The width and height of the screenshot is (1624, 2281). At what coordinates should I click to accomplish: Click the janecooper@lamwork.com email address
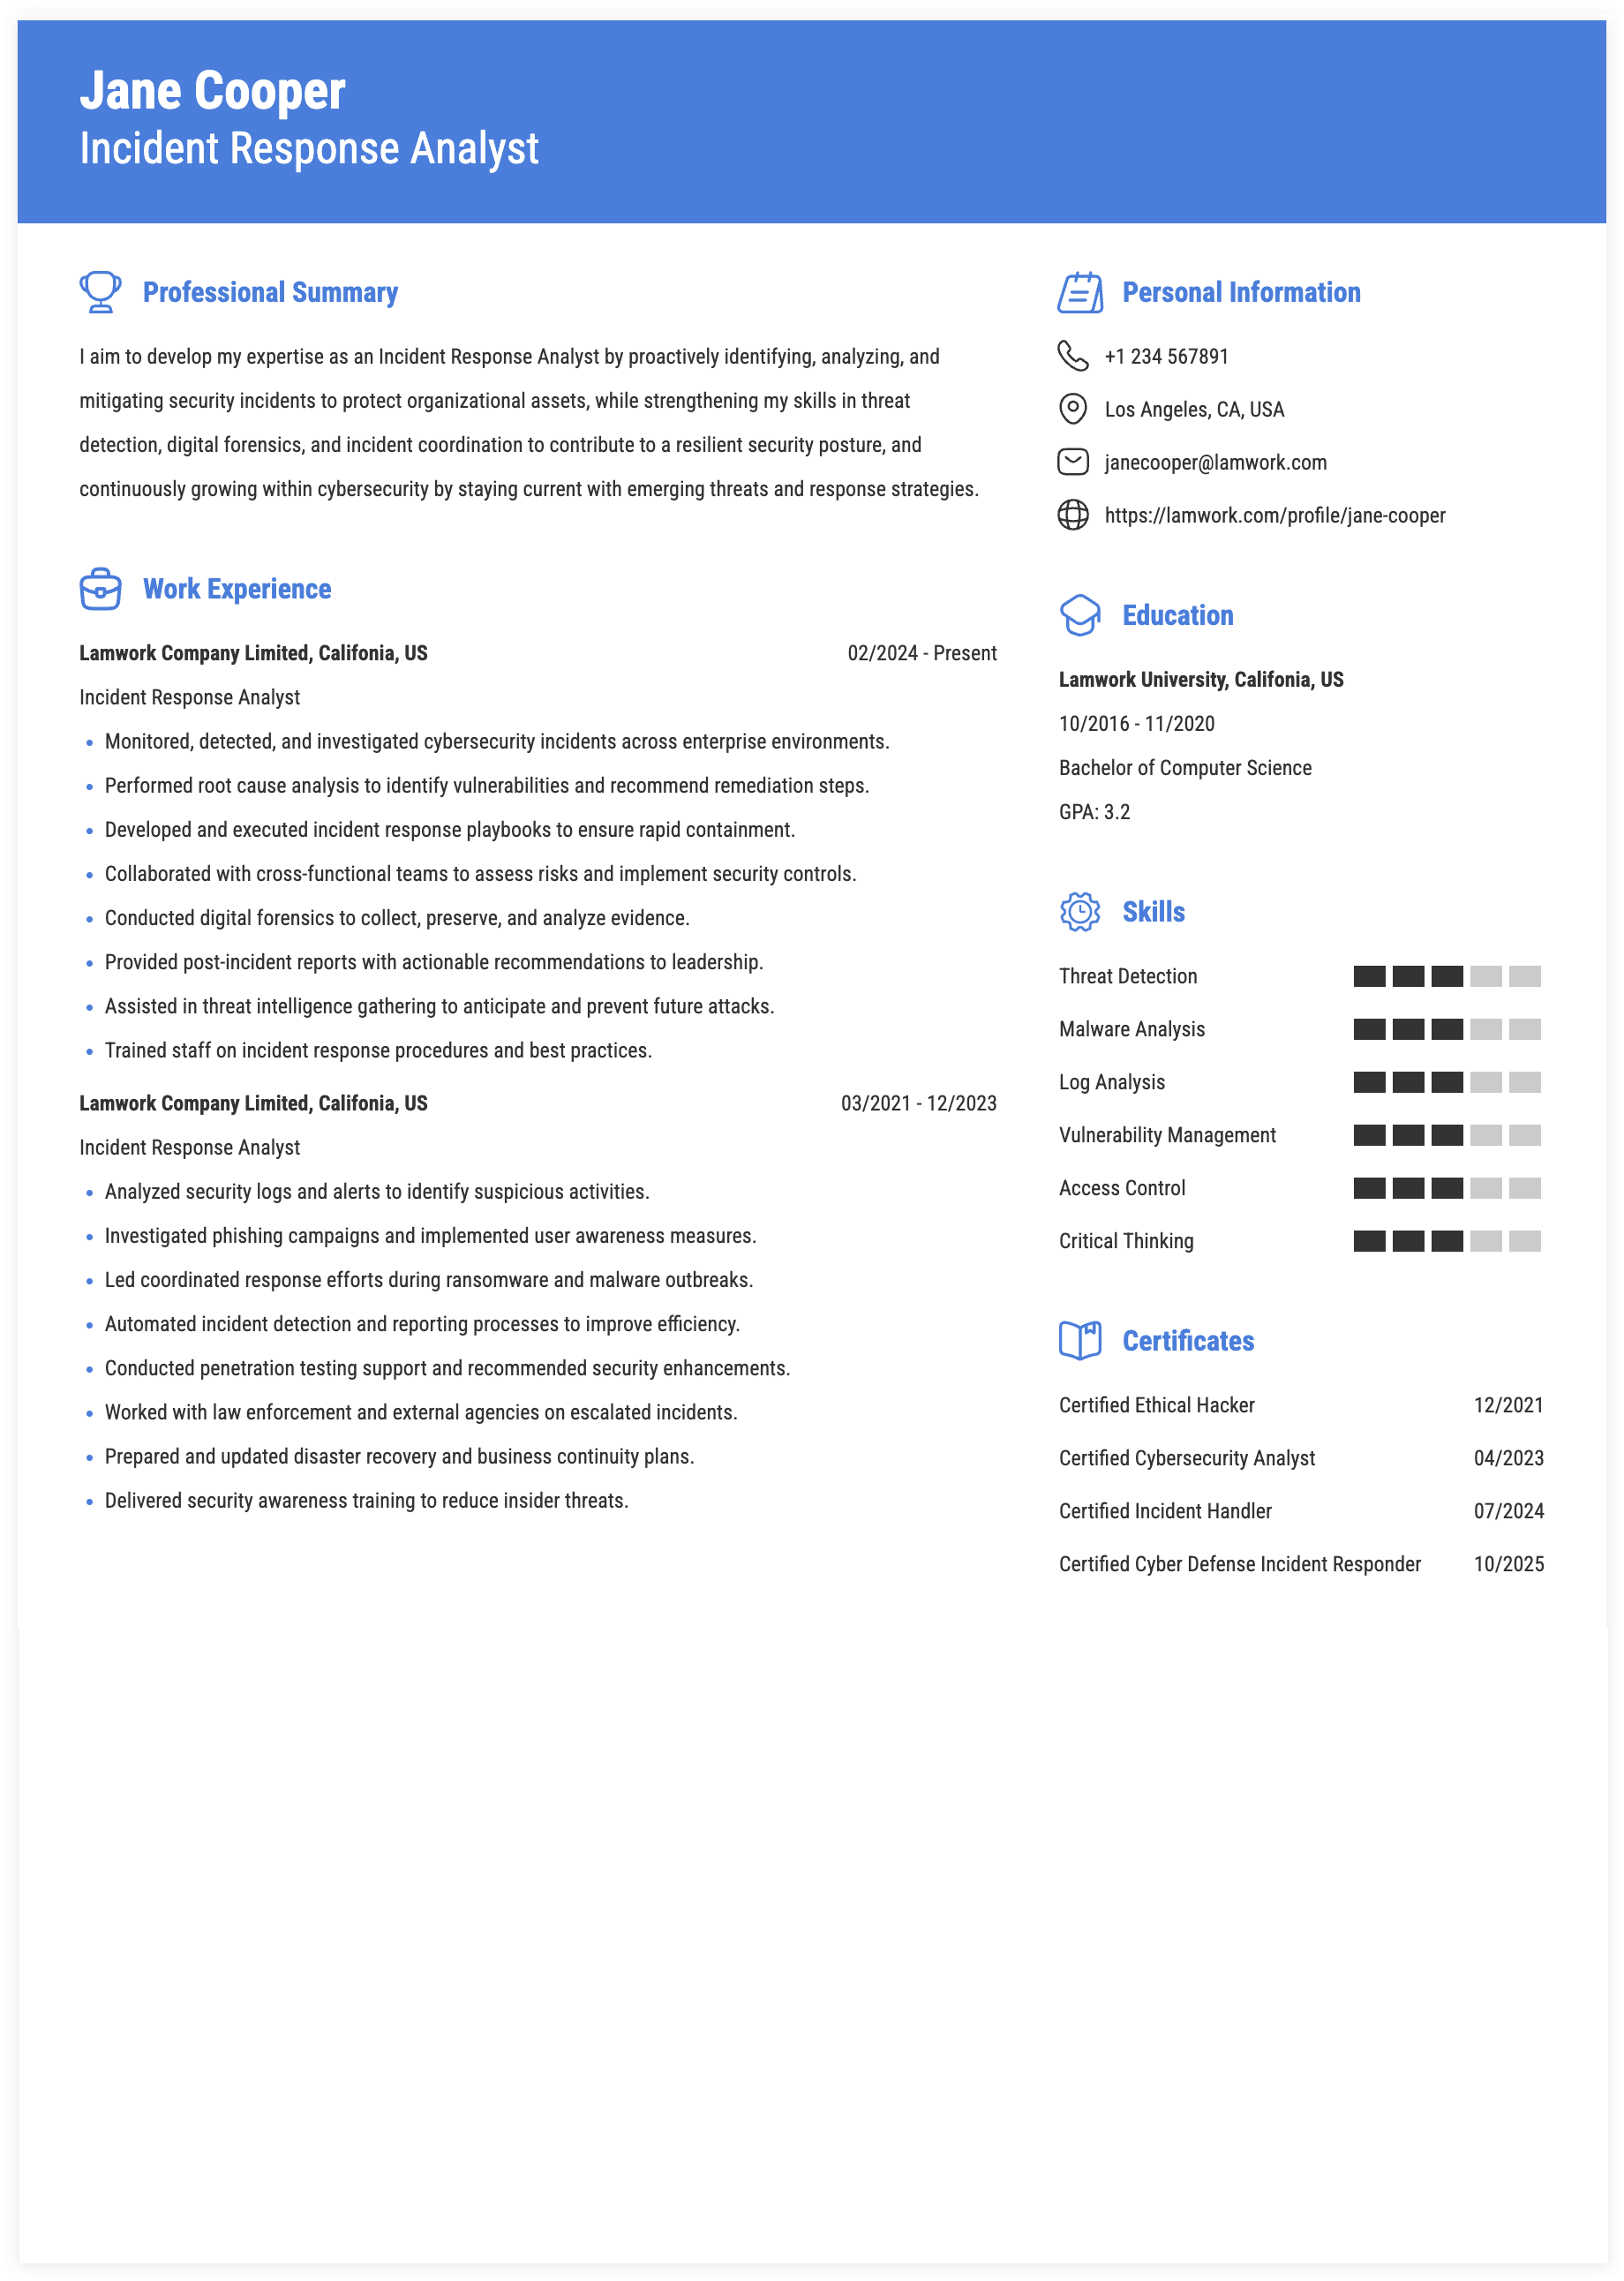point(1216,463)
